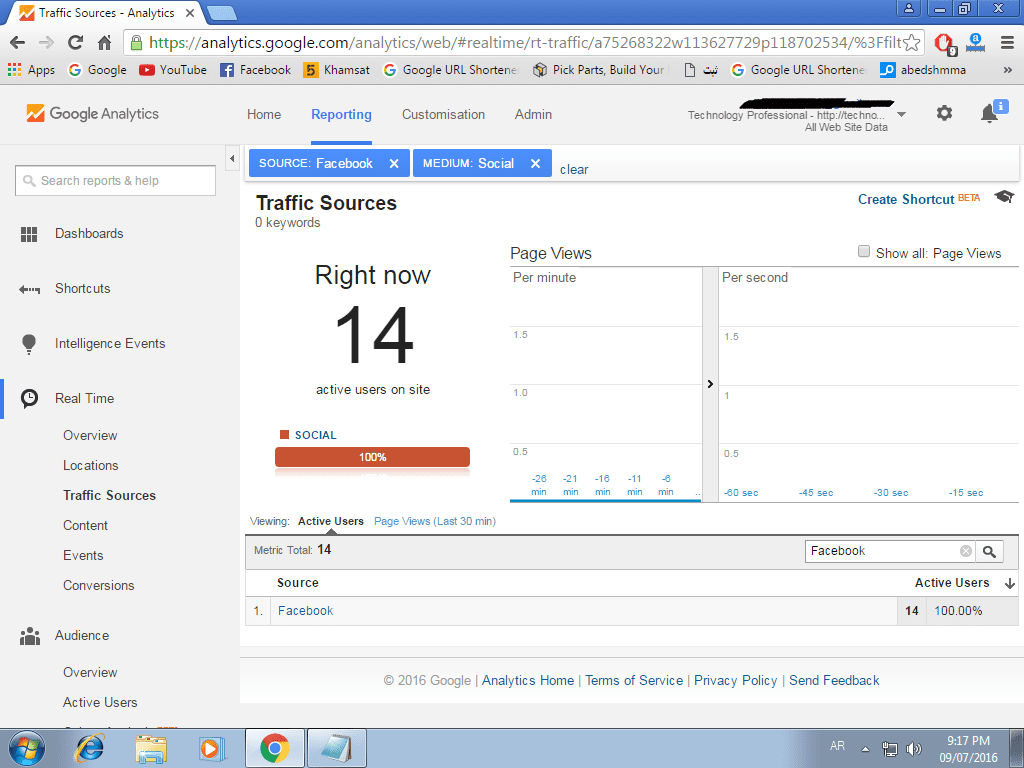Reload the page with the browser refresh button
The width and height of the screenshot is (1024, 768).
tap(75, 42)
